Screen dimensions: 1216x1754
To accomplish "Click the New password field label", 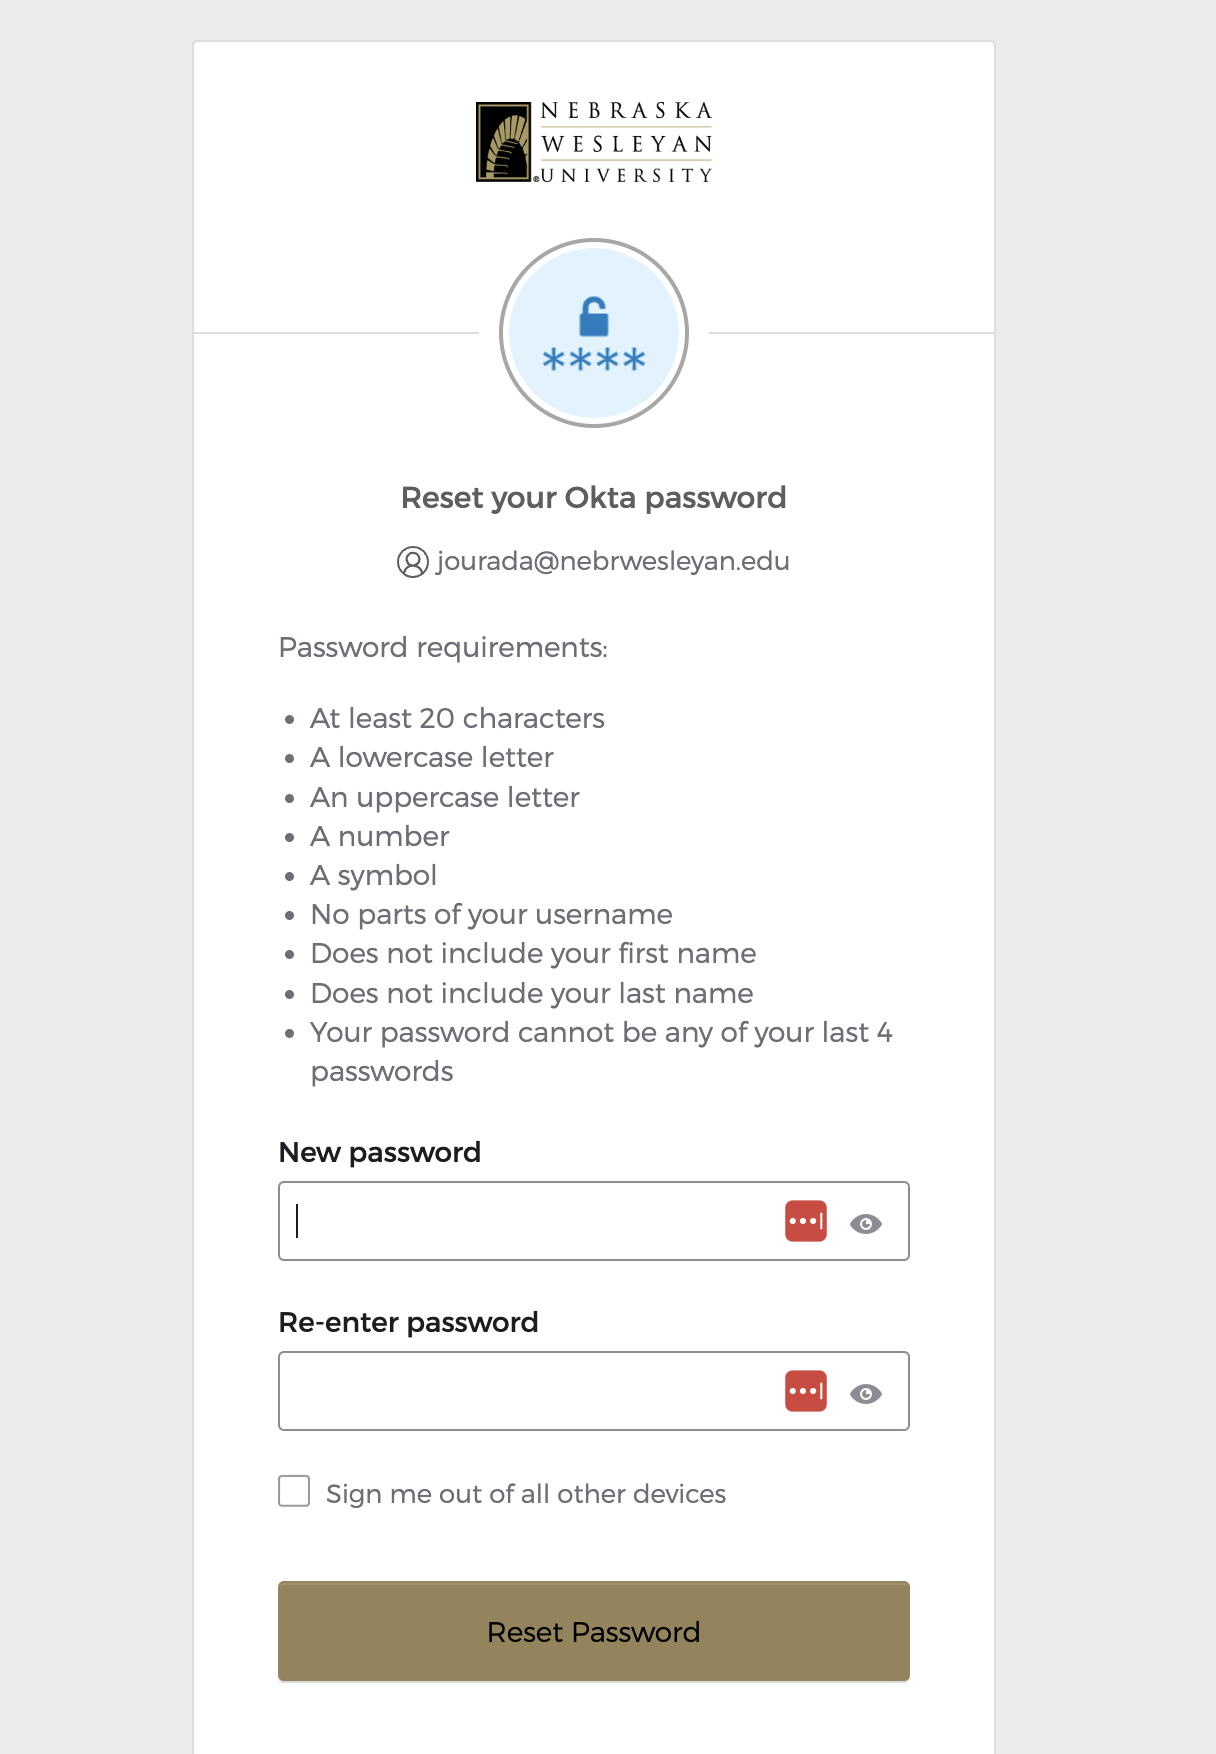I will tap(380, 1152).
